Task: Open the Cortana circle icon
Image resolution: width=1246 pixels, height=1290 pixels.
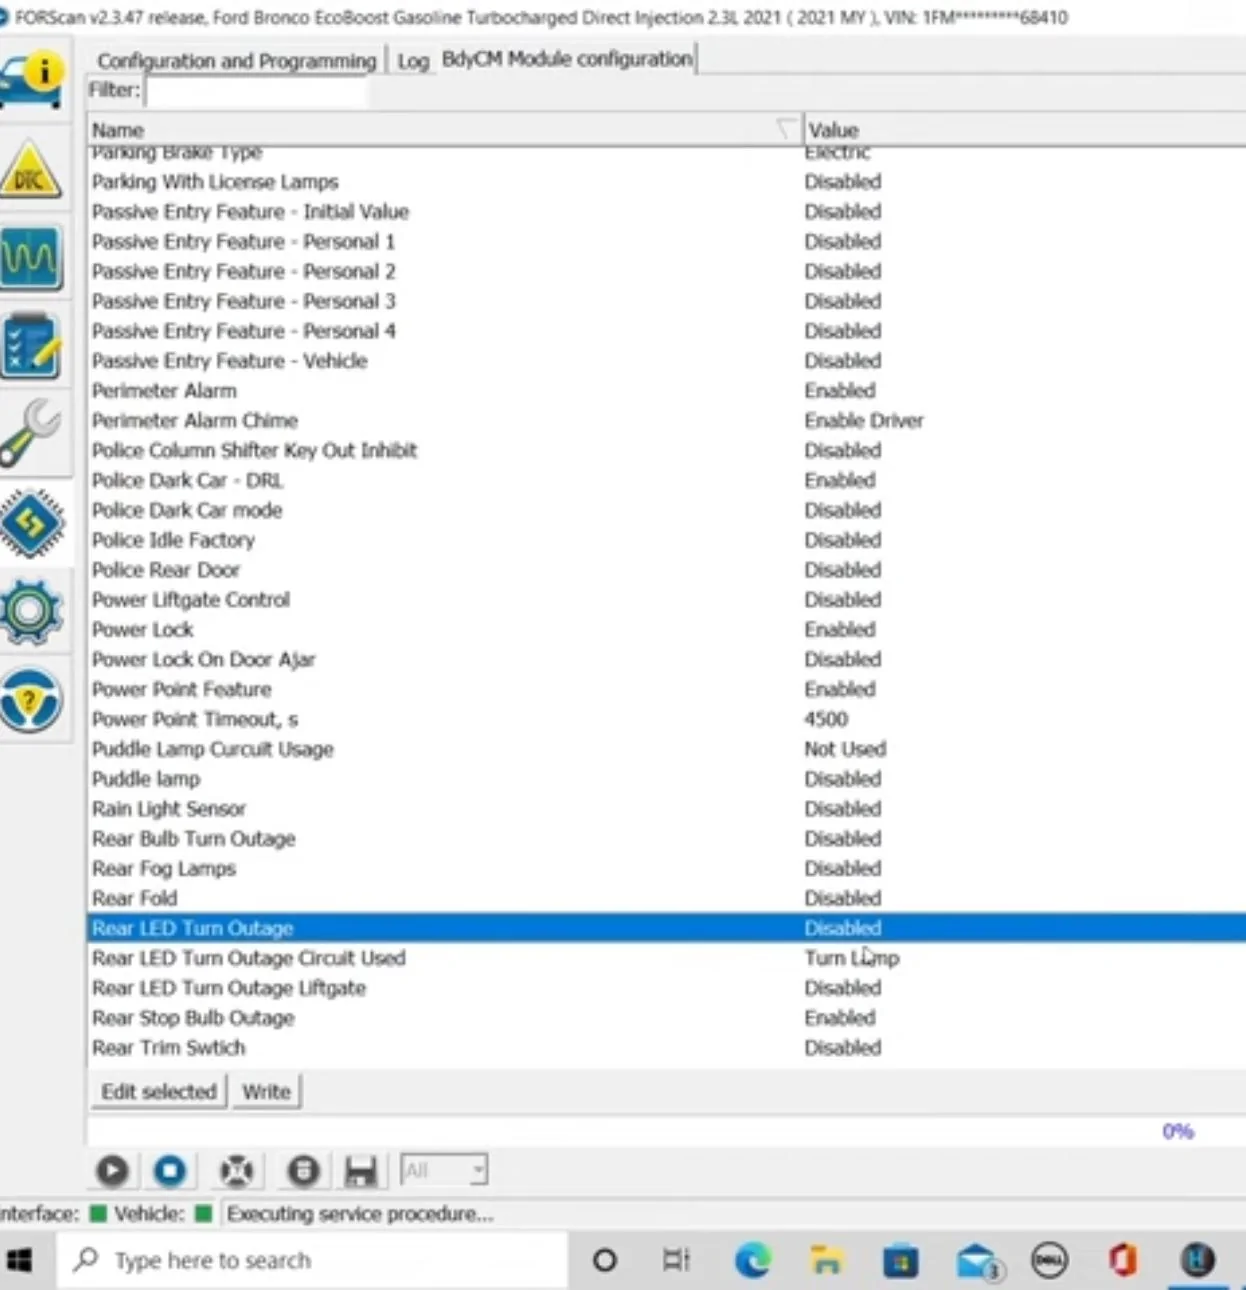Action: coord(604,1260)
